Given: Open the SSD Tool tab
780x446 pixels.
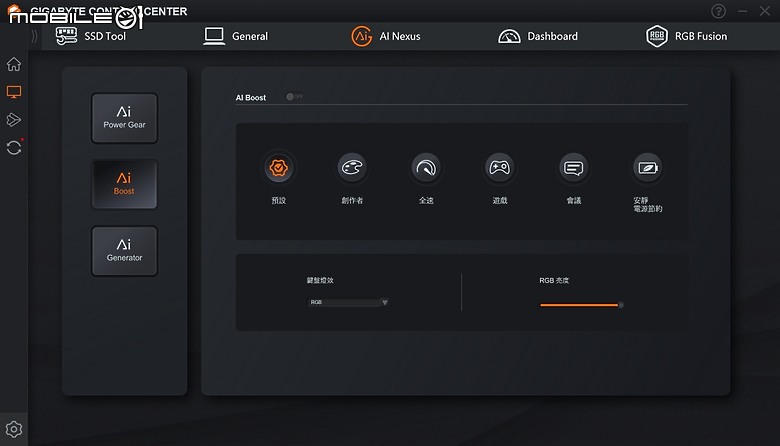Looking at the screenshot, I should (x=91, y=36).
